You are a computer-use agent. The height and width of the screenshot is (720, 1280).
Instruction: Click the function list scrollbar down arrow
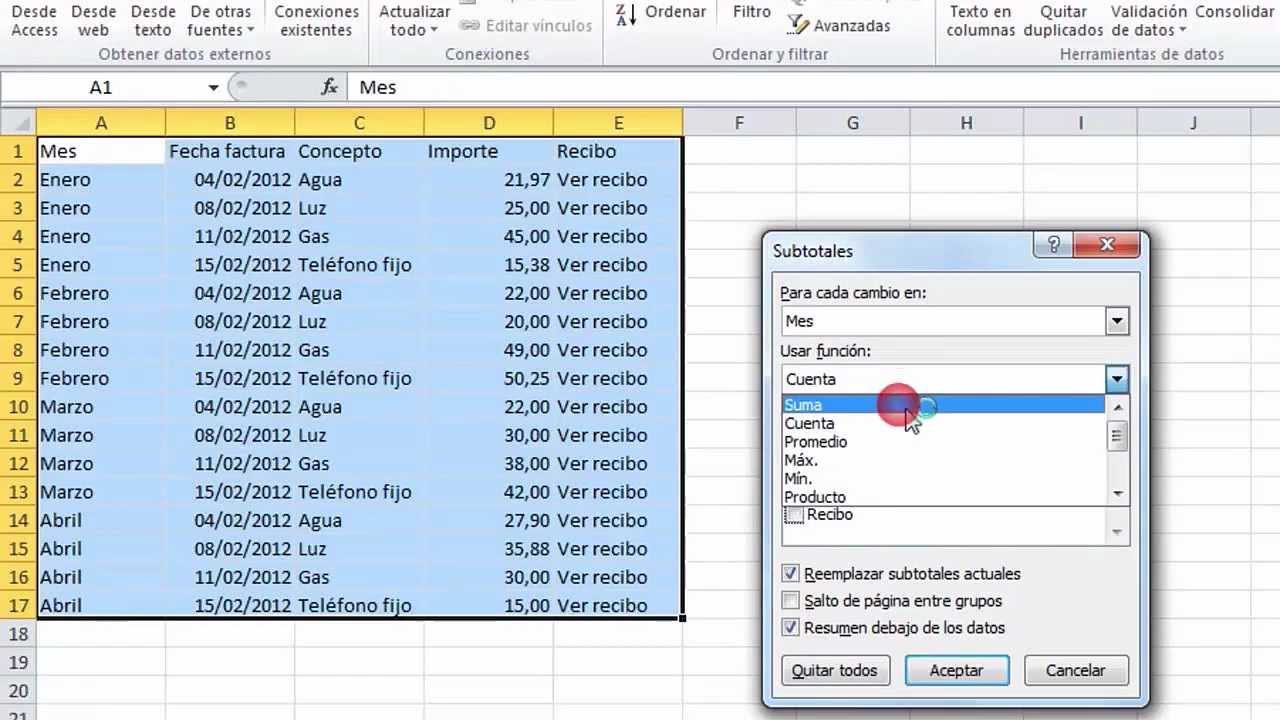pos(1117,492)
